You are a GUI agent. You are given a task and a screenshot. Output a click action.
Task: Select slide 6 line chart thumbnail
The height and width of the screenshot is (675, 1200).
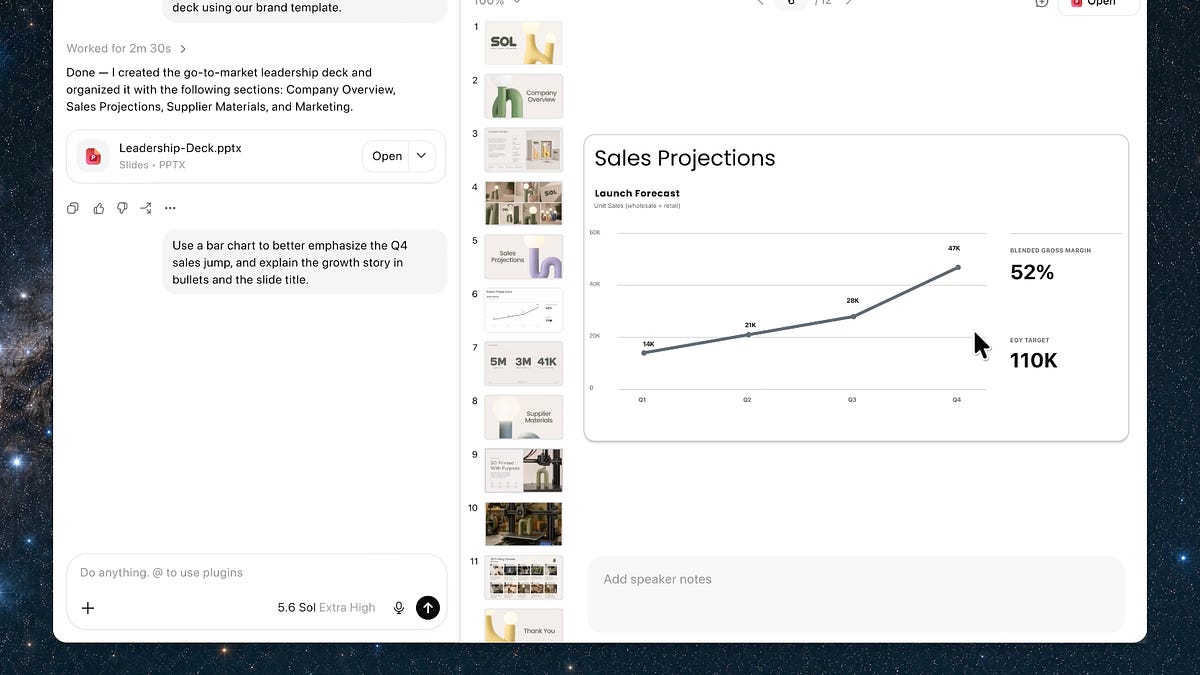pos(523,310)
